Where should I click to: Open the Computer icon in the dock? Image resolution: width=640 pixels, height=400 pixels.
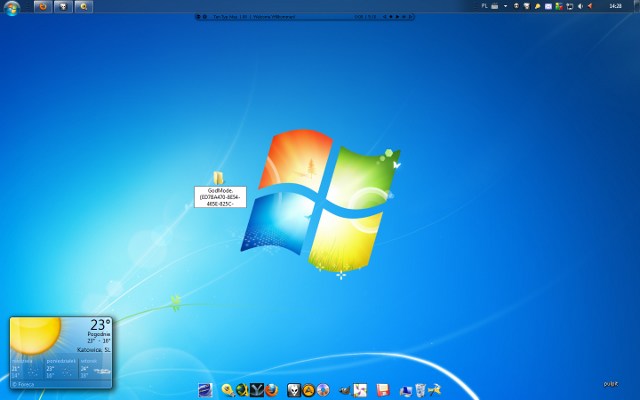405,390
